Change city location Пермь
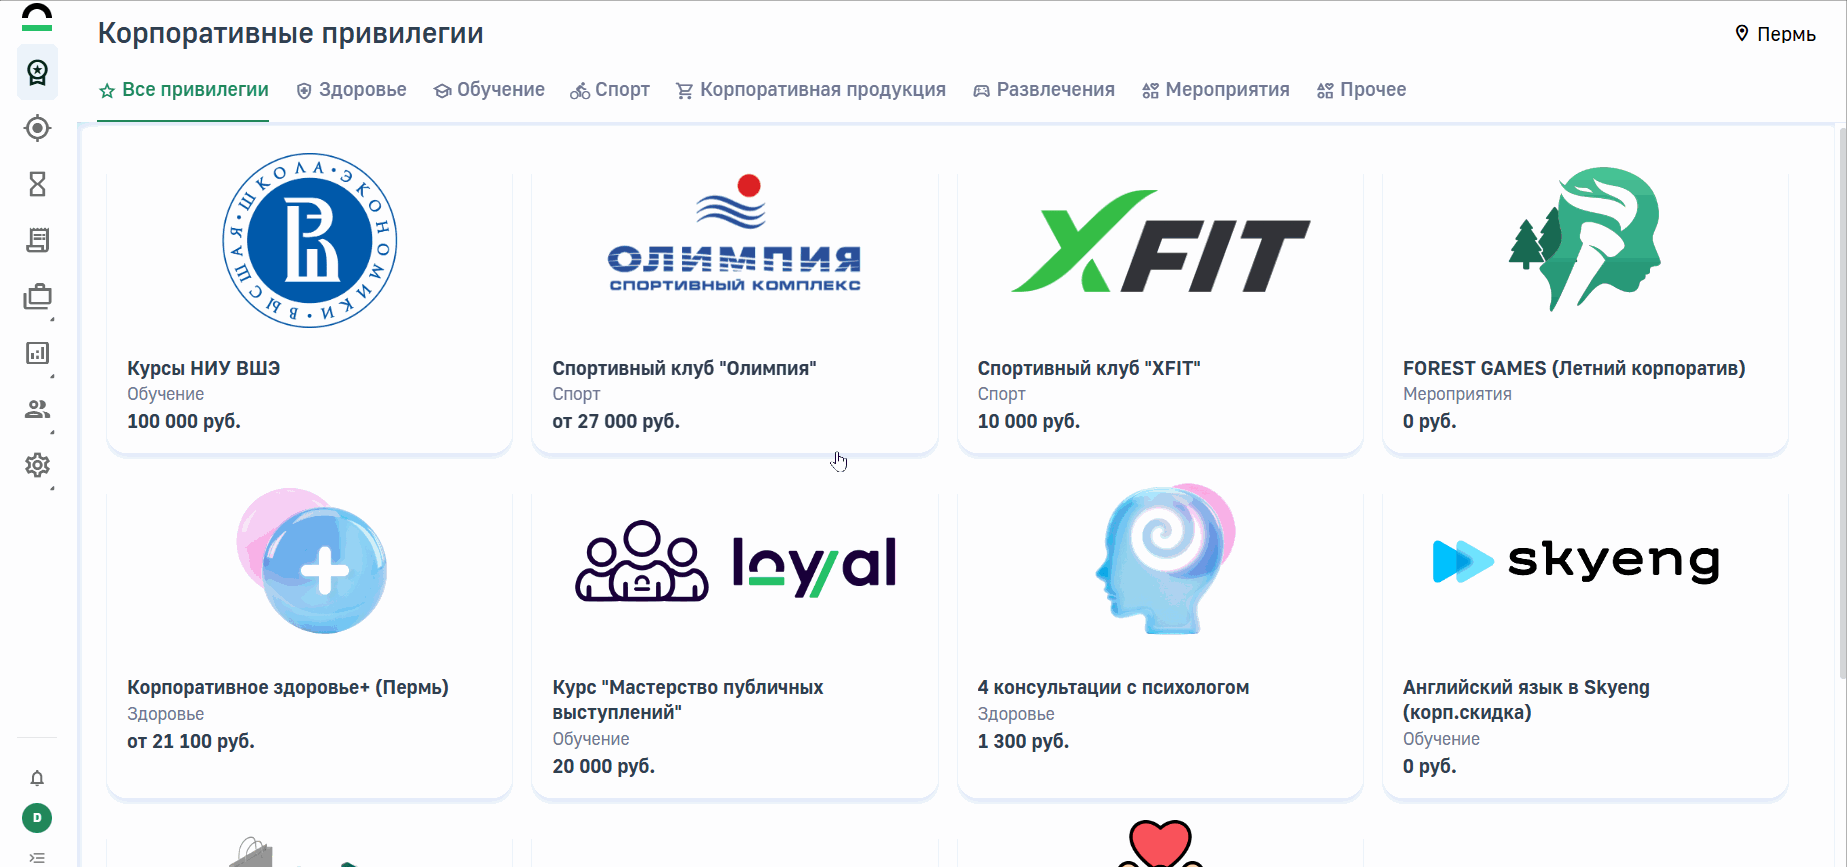The image size is (1847, 867). coord(1775,34)
